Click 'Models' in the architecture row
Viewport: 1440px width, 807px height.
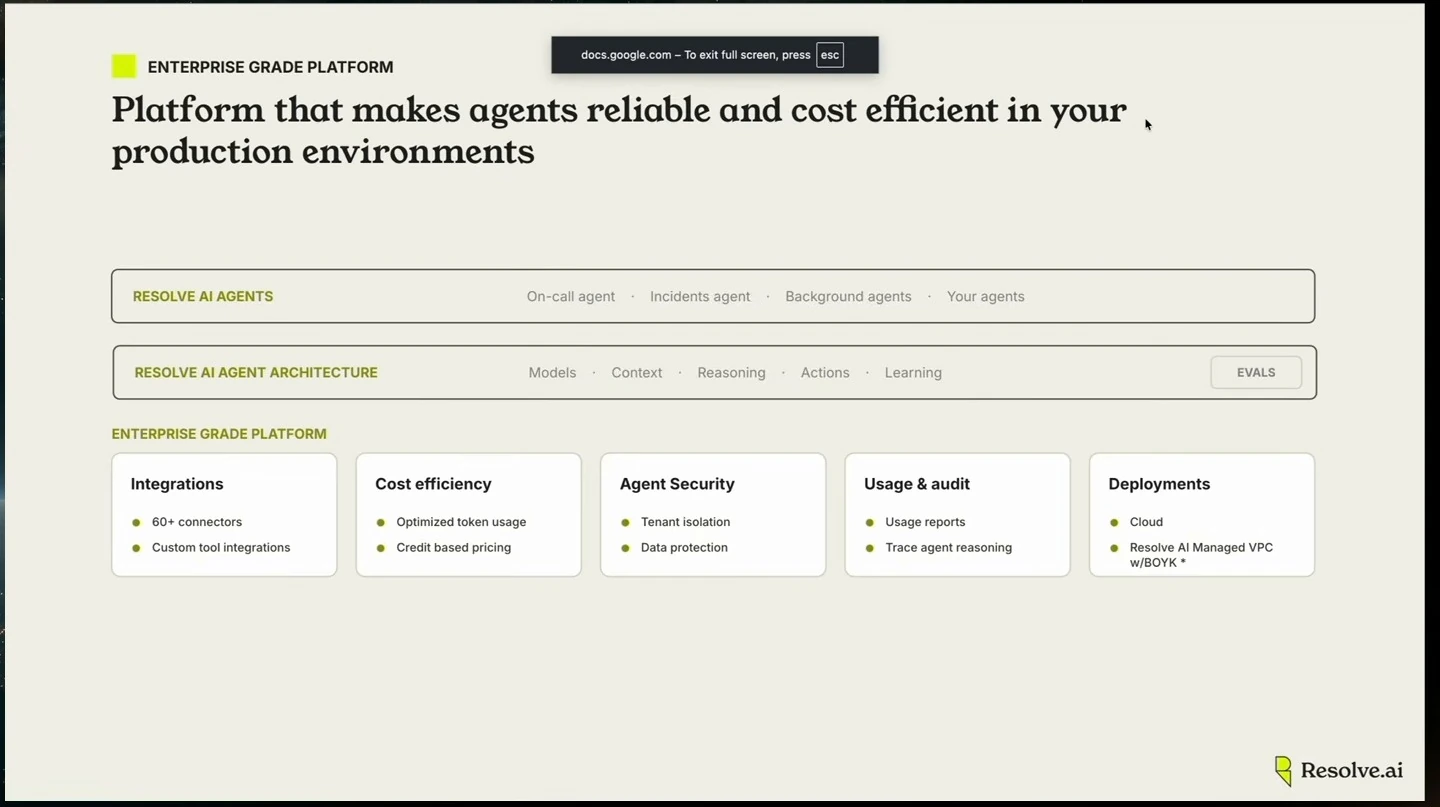pos(553,372)
